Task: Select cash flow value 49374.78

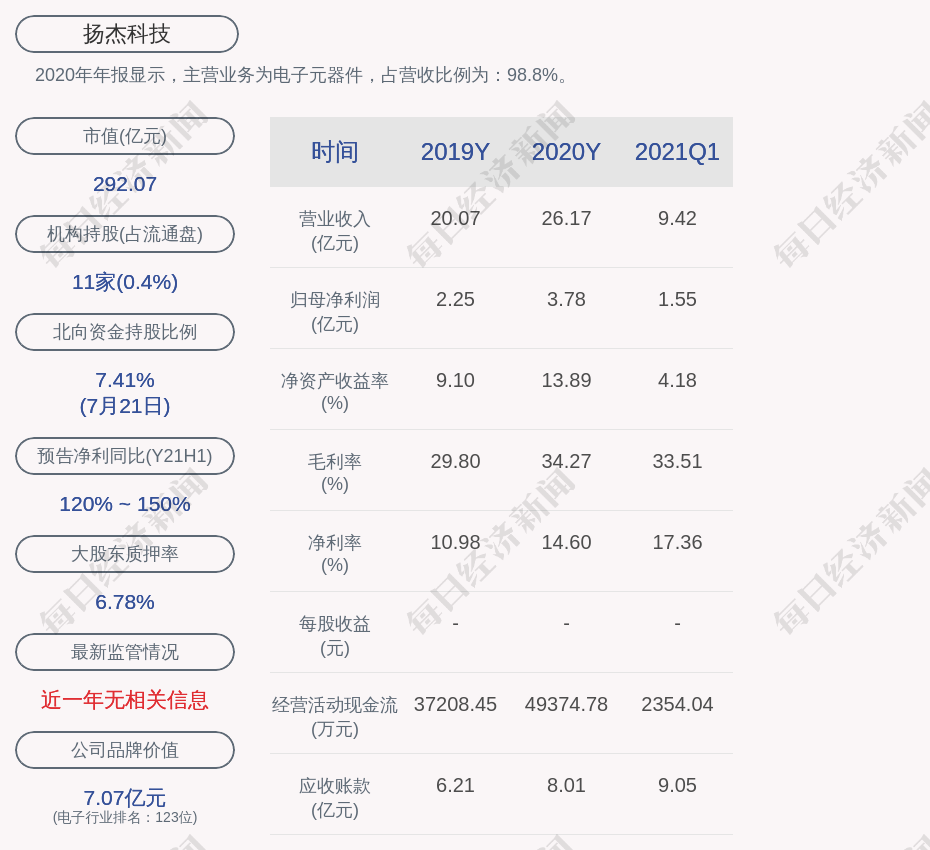Action: click(566, 704)
